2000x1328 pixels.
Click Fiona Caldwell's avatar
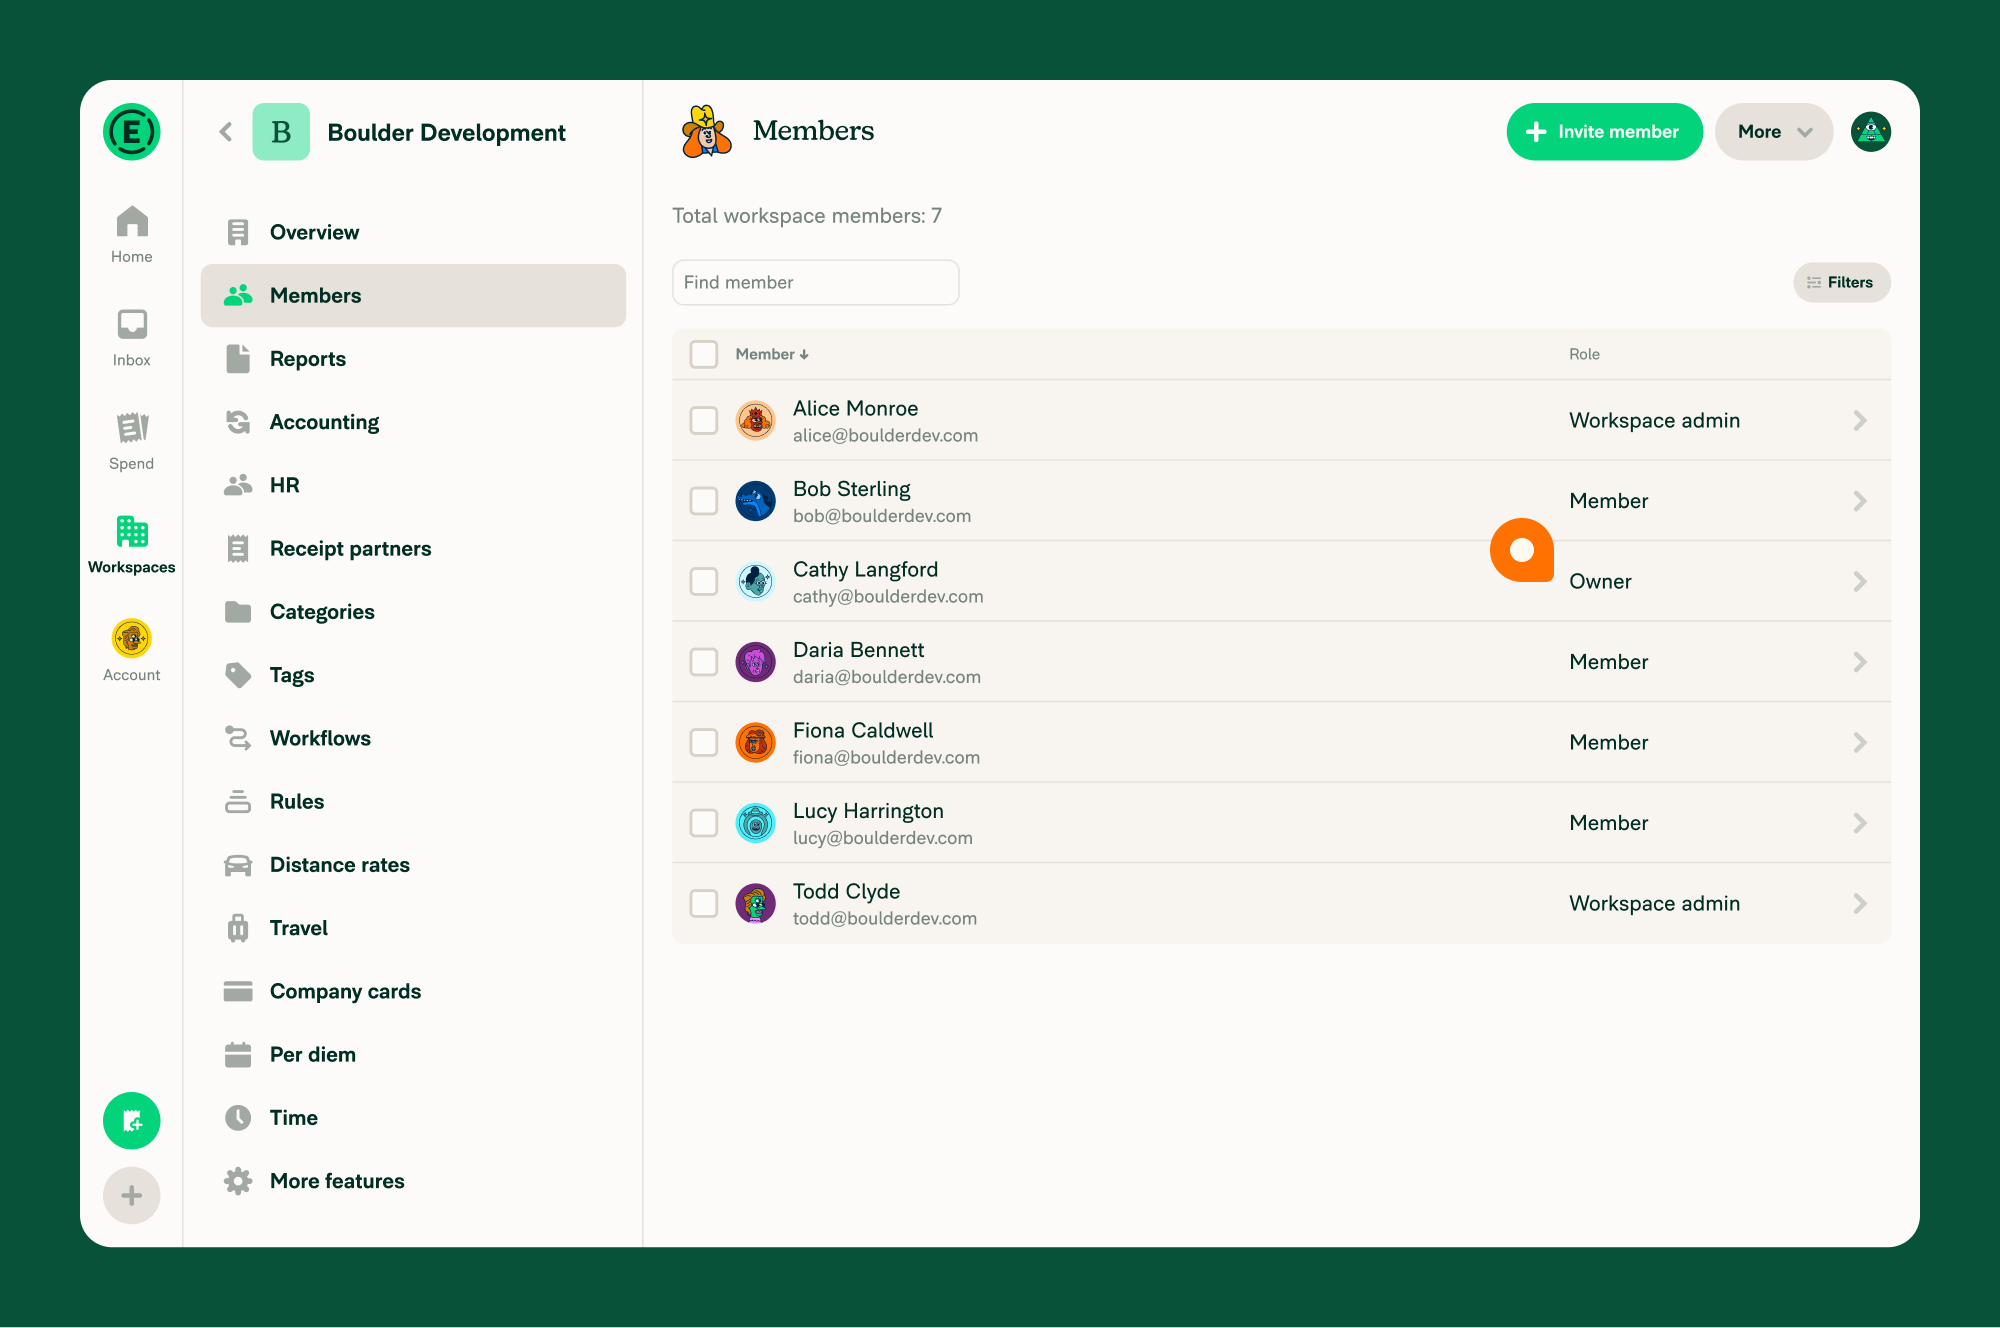click(x=755, y=742)
